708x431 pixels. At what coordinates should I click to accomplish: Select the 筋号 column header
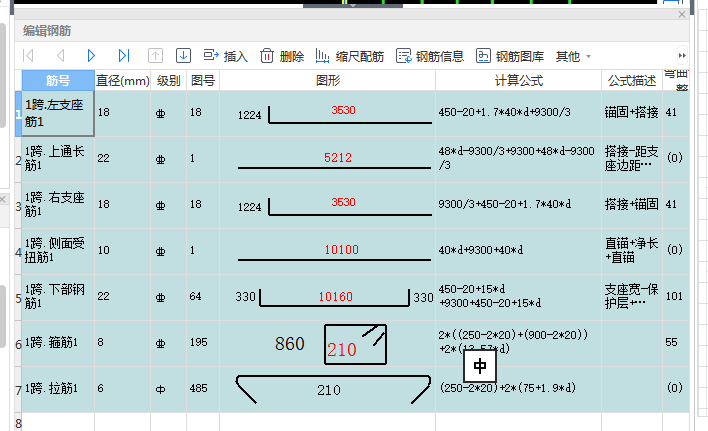(58, 80)
